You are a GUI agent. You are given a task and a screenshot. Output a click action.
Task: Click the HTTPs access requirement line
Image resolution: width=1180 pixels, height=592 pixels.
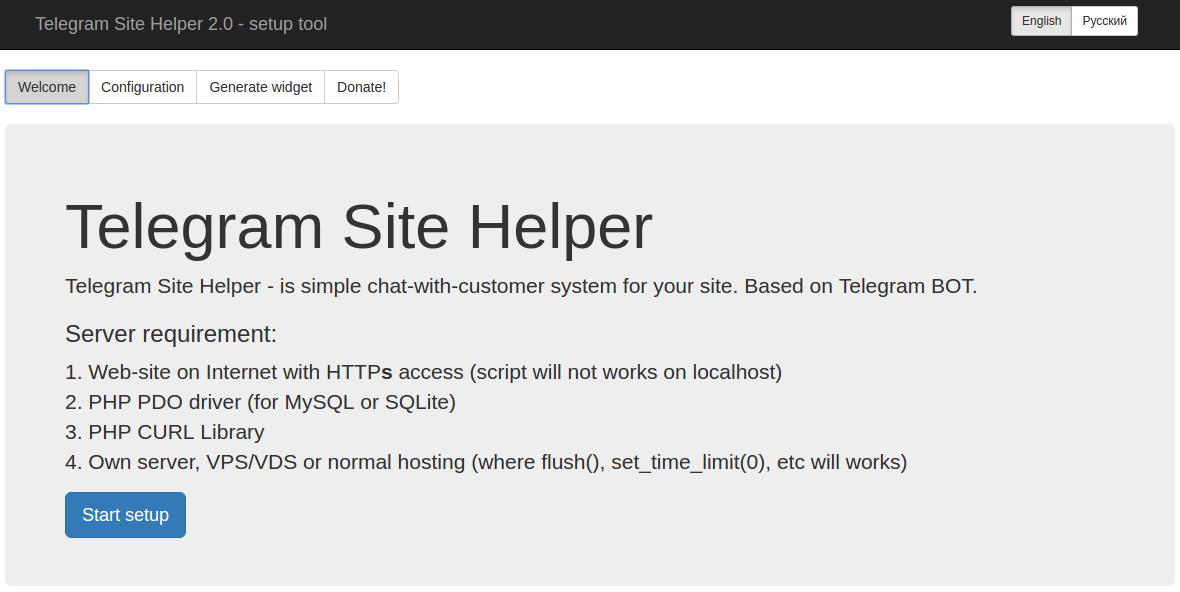424,372
